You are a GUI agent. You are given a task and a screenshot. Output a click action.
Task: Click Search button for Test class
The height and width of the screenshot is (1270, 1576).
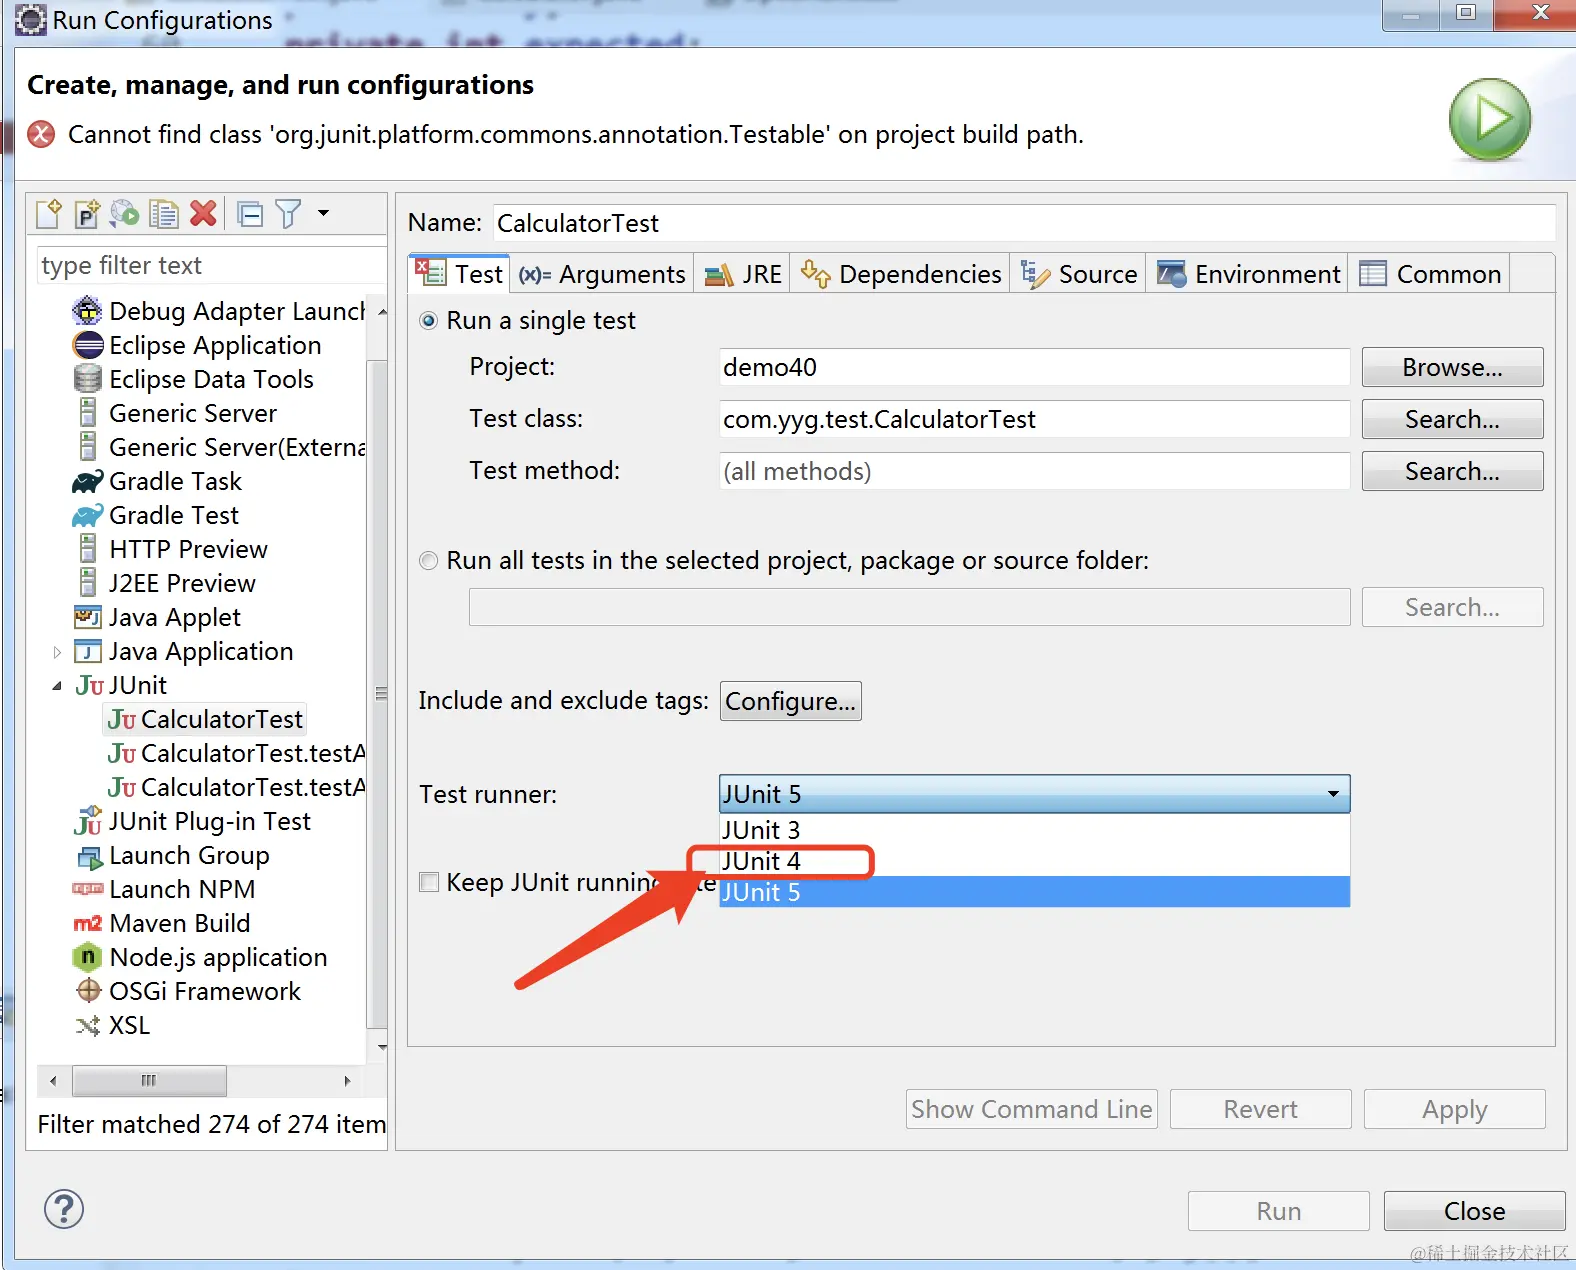pyautogui.click(x=1452, y=419)
